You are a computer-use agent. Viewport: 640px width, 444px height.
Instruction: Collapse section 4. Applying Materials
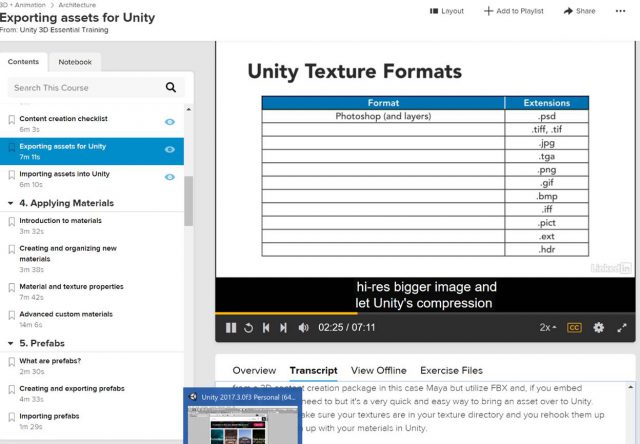click(x=11, y=203)
